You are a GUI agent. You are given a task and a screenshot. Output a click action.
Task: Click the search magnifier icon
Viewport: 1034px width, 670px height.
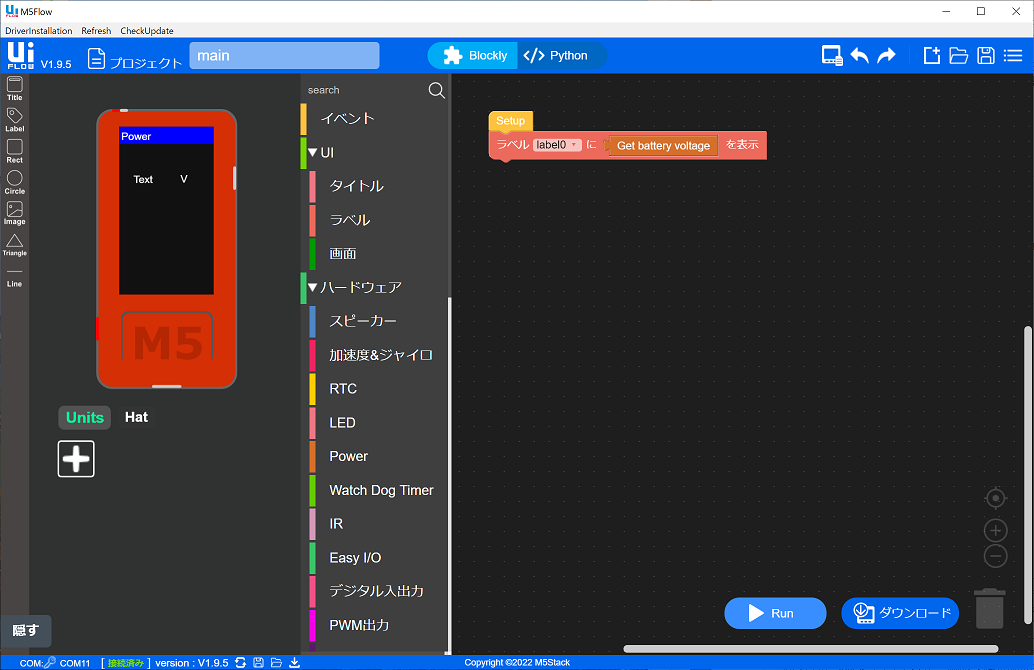(437, 90)
